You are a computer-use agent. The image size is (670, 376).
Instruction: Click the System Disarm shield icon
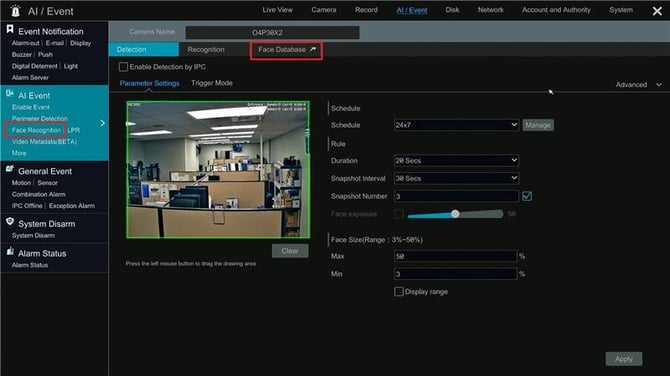point(10,221)
